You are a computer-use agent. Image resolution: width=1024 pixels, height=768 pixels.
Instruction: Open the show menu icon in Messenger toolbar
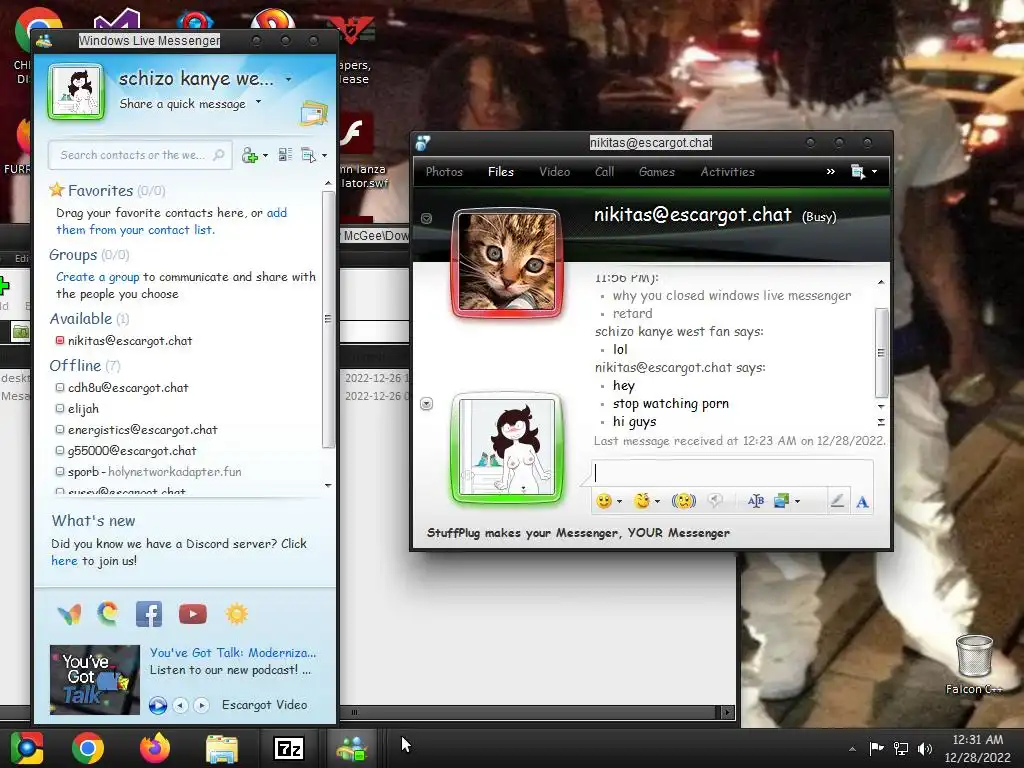[x=308, y=155]
